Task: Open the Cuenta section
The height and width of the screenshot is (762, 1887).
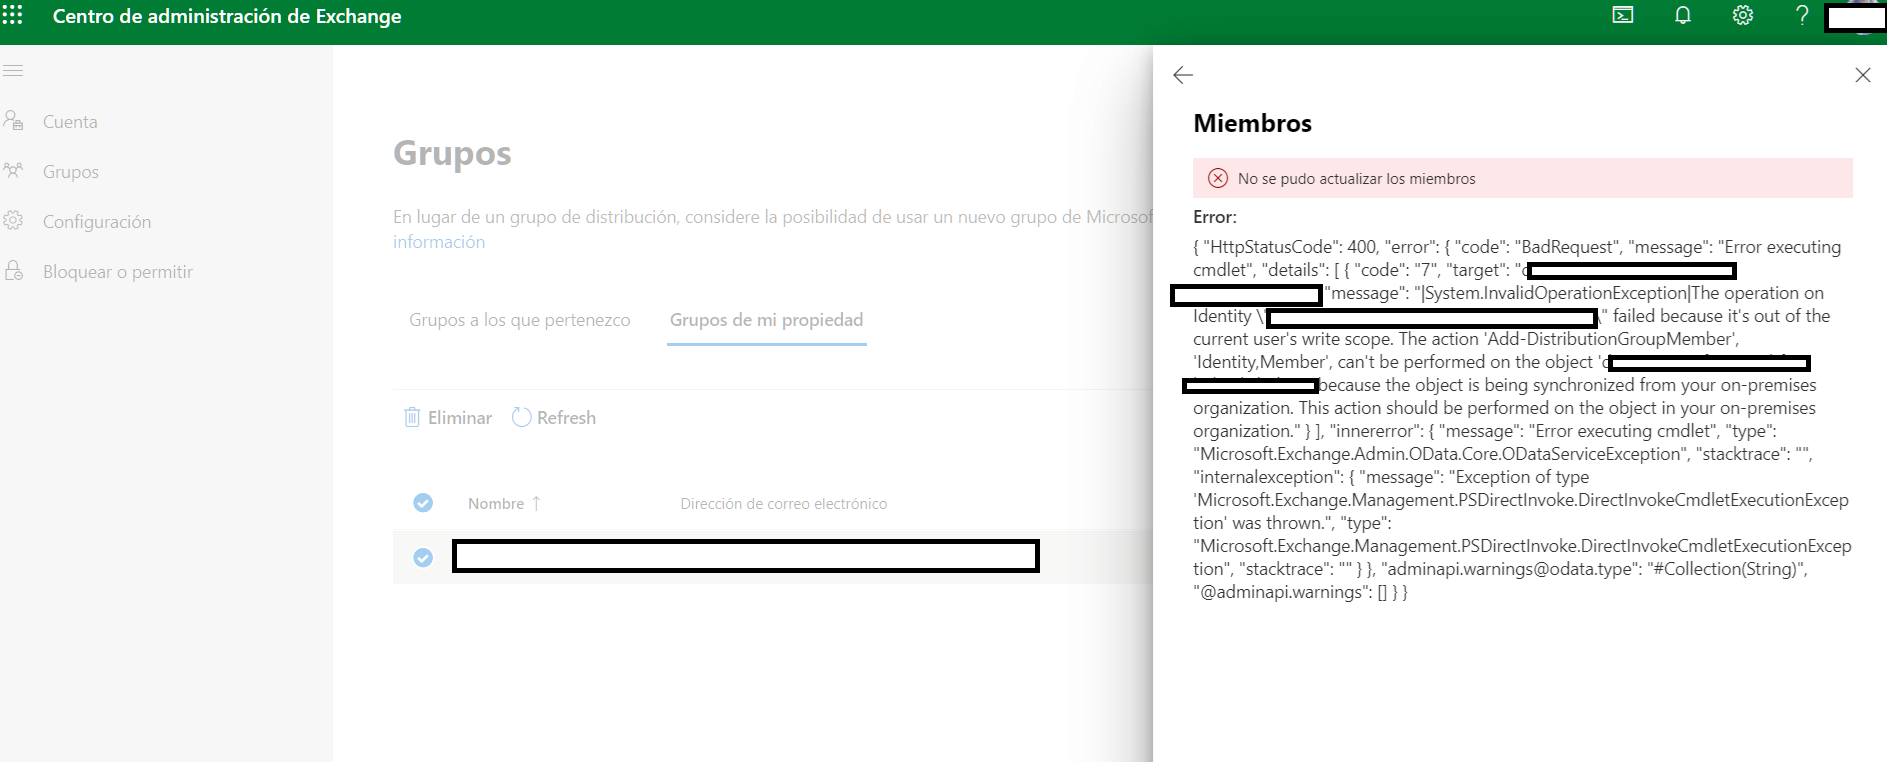Action: tap(70, 122)
